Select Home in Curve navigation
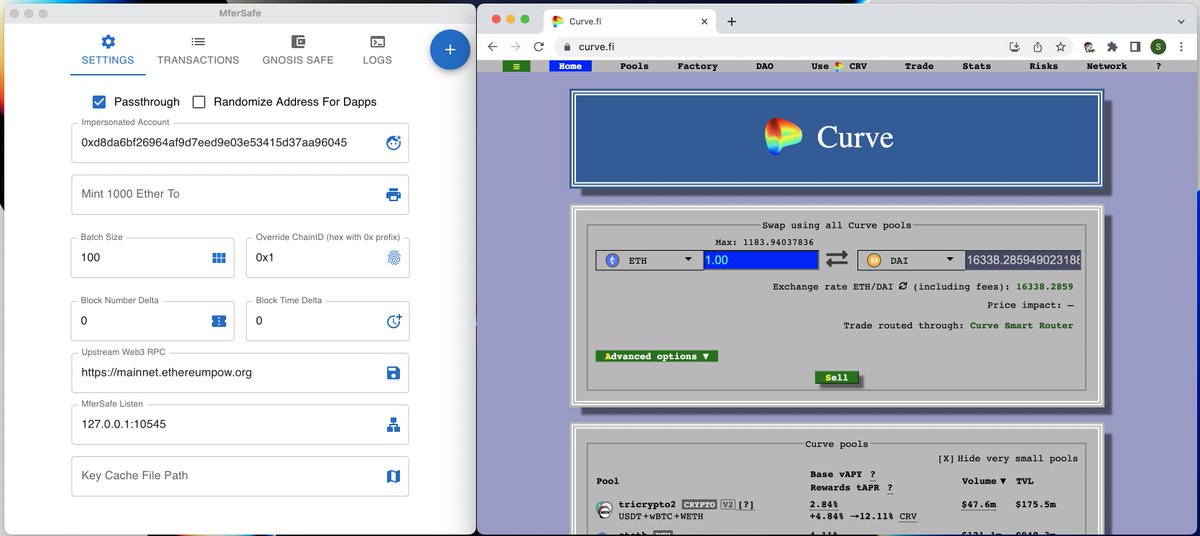The width and height of the screenshot is (1200, 536). coord(570,66)
